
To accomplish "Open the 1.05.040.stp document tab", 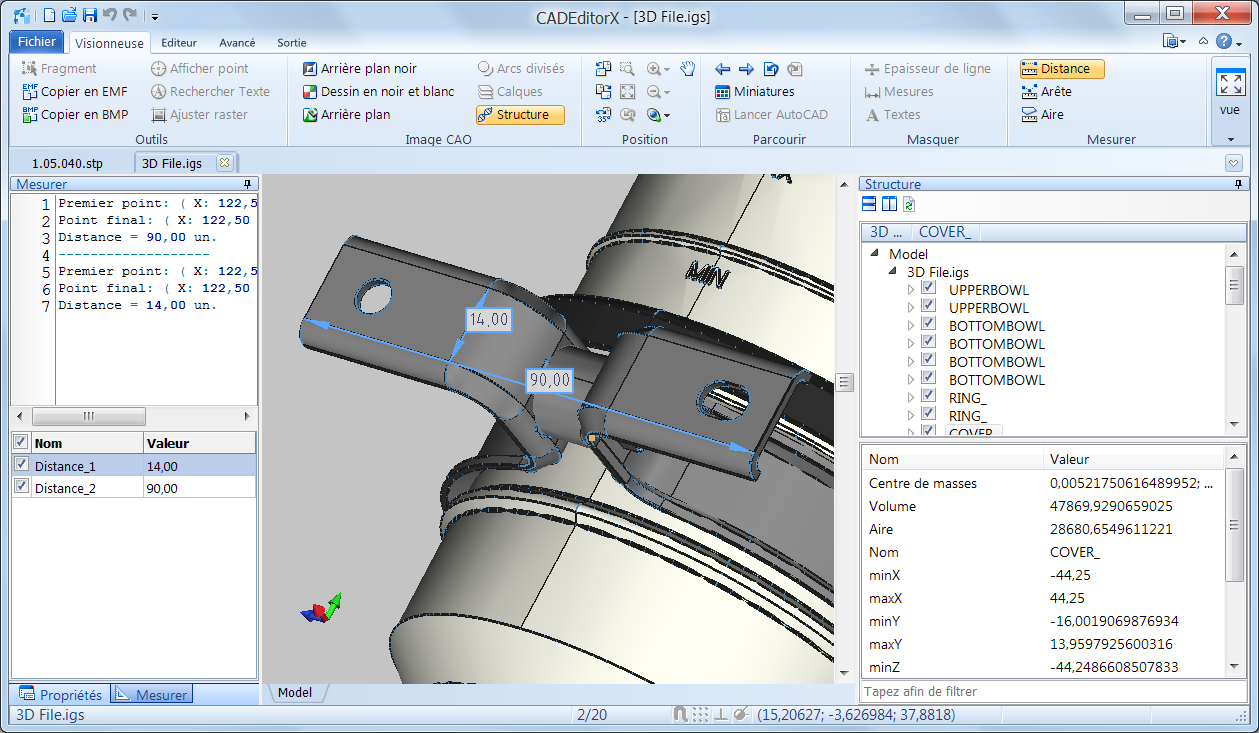I will click(x=67, y=163).
